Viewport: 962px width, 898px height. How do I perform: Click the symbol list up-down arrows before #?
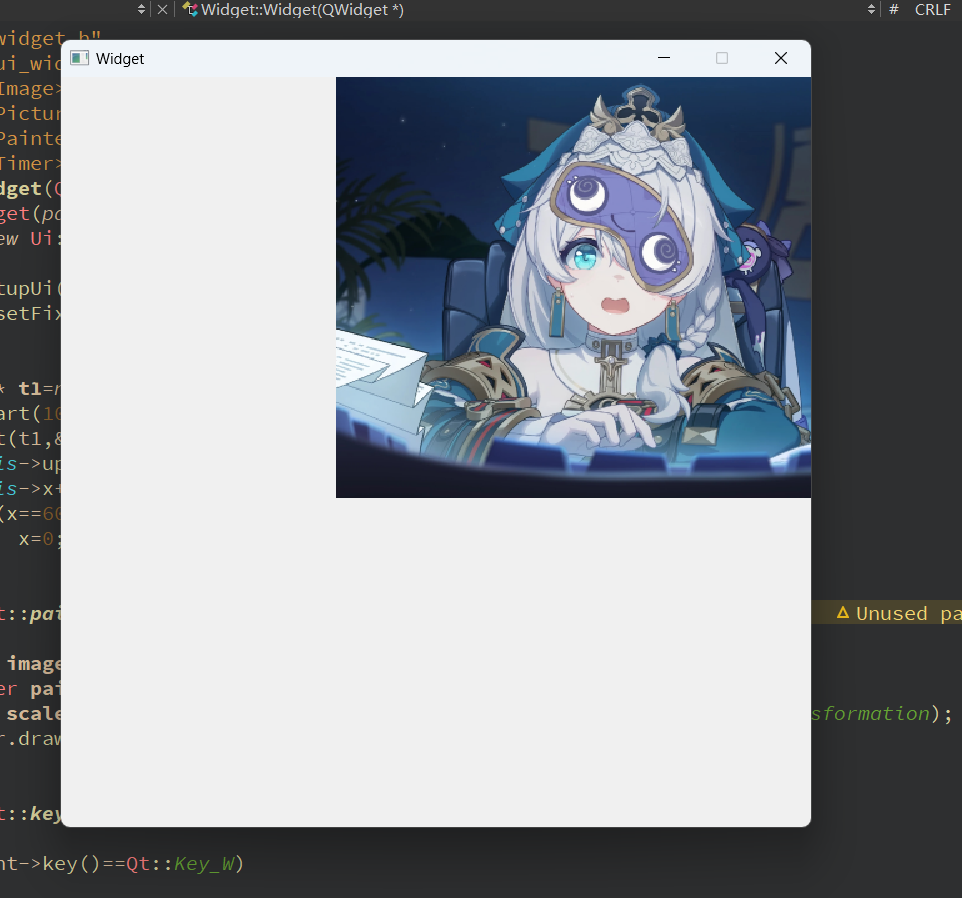[871, 10]
